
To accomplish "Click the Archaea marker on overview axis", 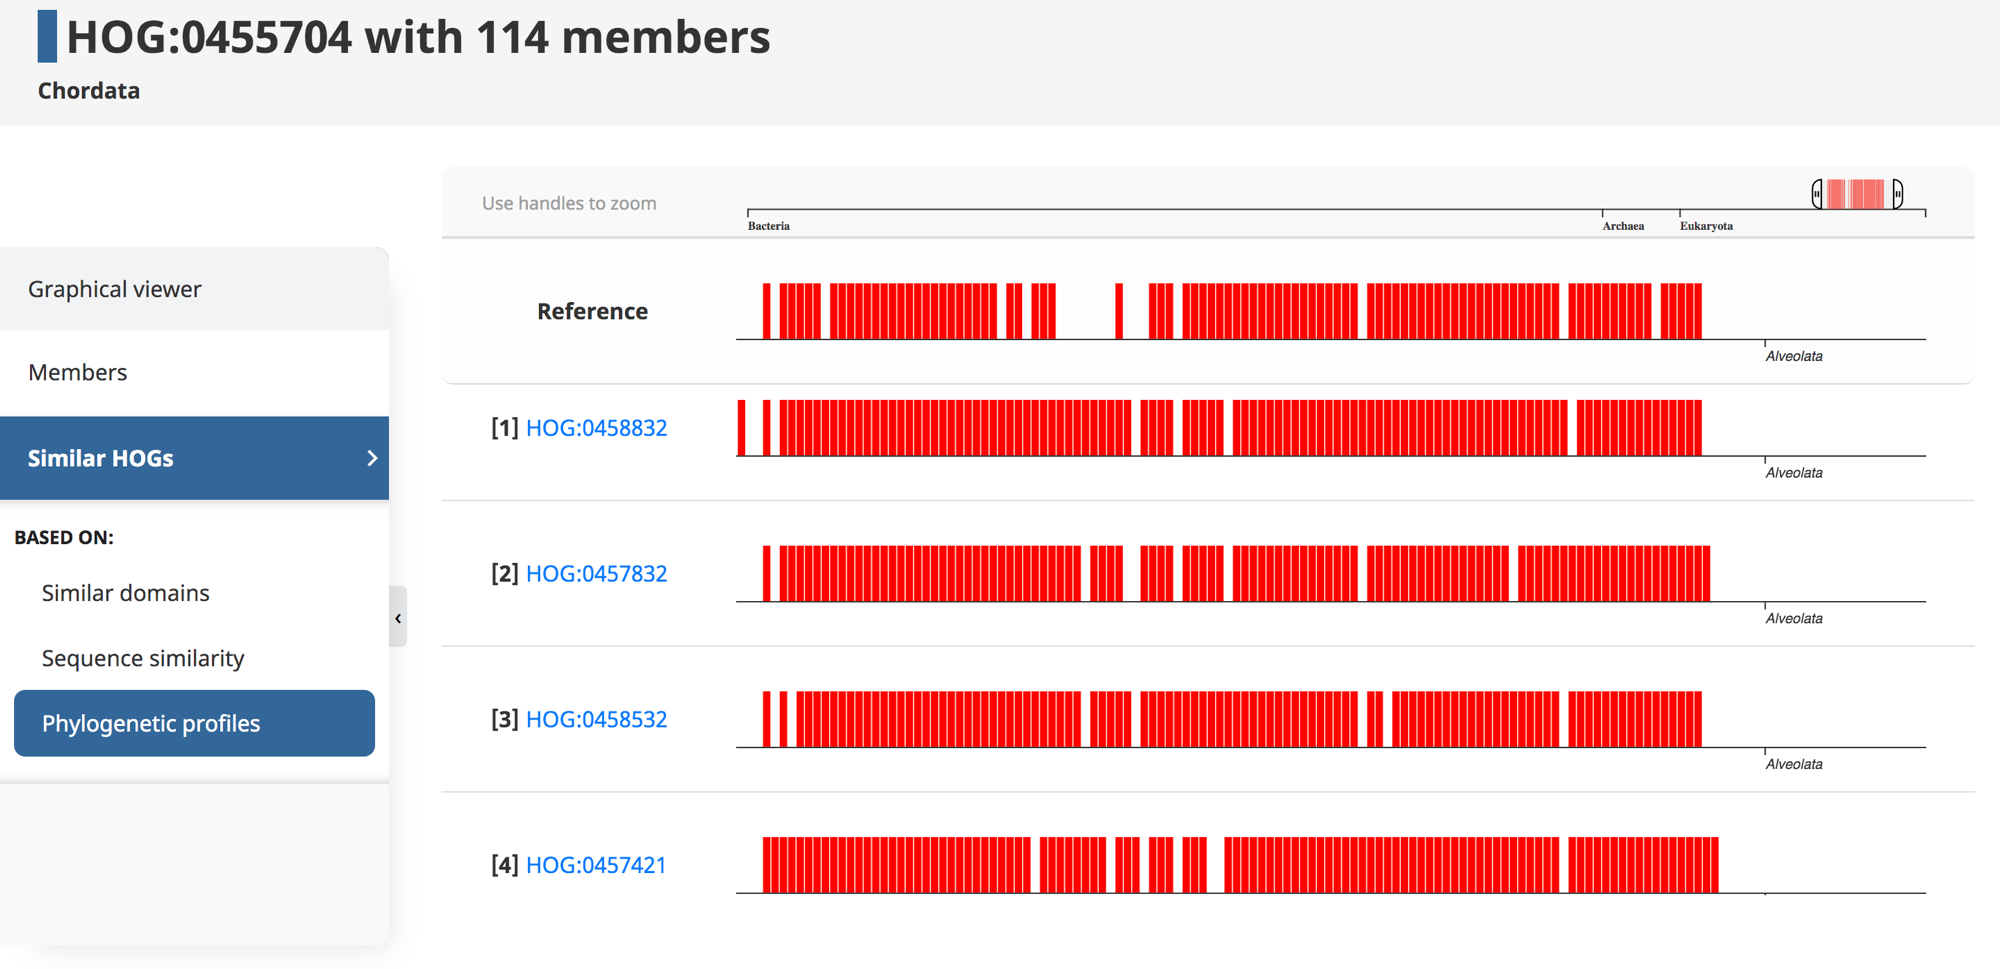I will [x=1622, y=226].
